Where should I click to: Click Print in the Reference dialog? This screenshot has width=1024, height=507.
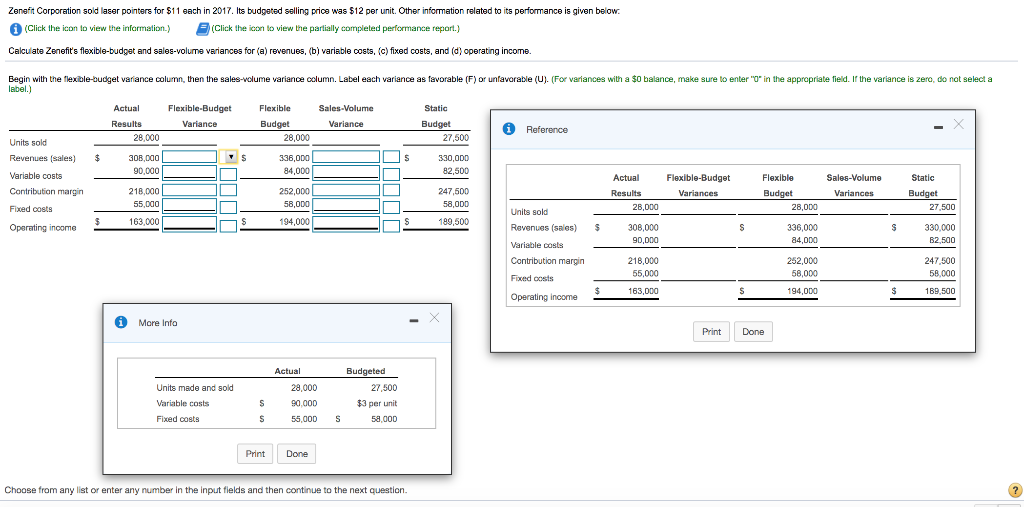click(x=711, y=332)
